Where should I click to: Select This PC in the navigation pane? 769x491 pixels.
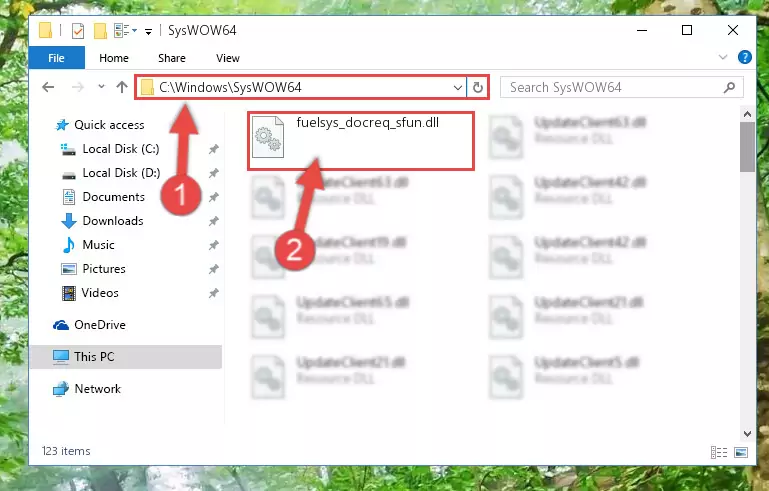(126, 357)
